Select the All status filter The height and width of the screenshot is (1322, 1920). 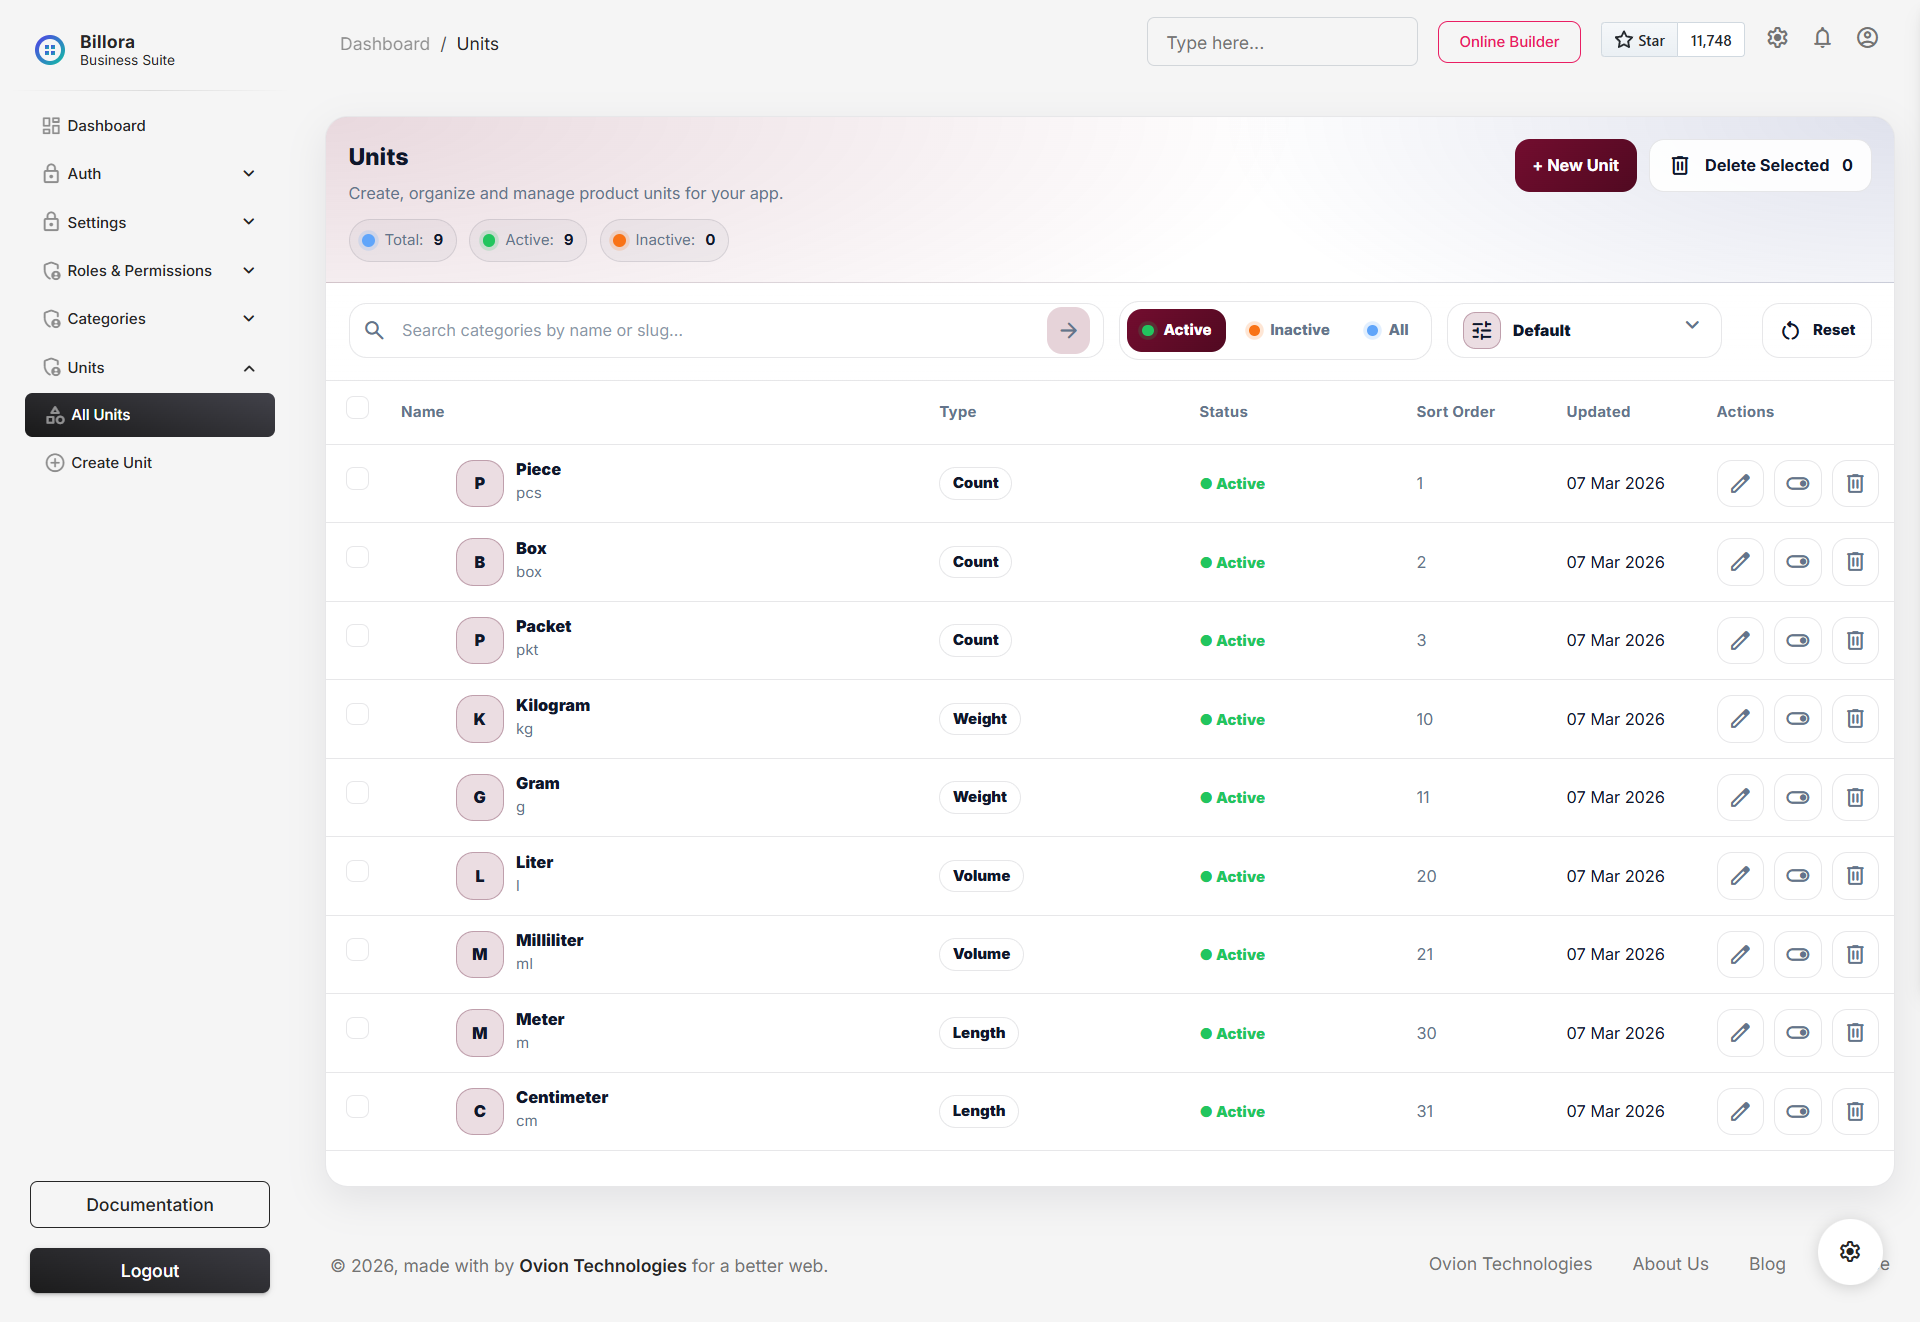(1386, 330)
